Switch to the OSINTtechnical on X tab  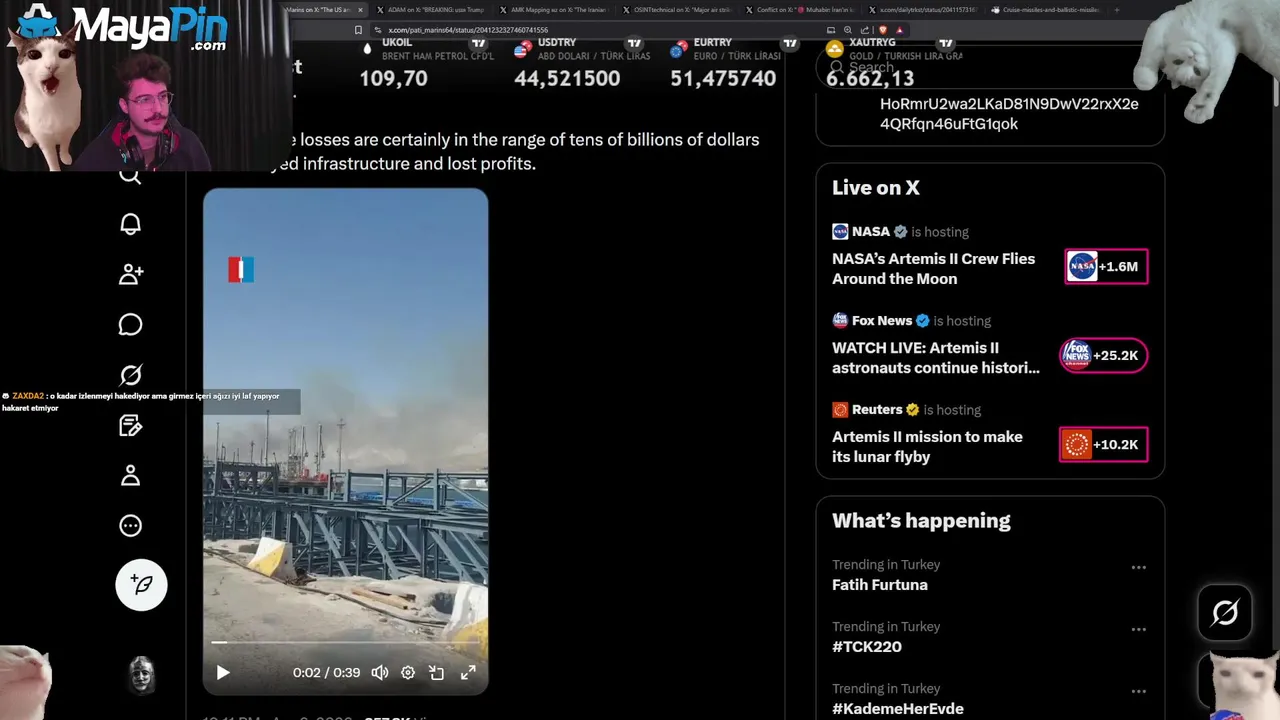click(676, 10)
